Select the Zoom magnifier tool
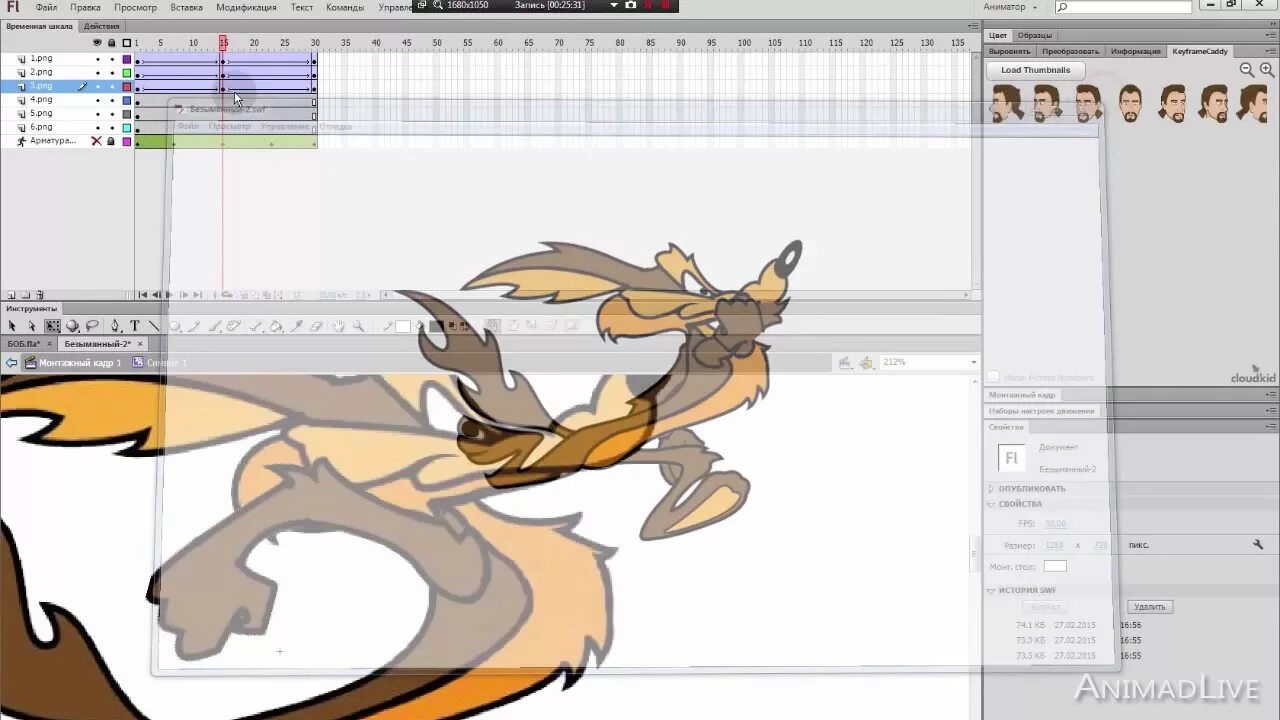Screen dimensions: 1280x720 coord(358,326)
